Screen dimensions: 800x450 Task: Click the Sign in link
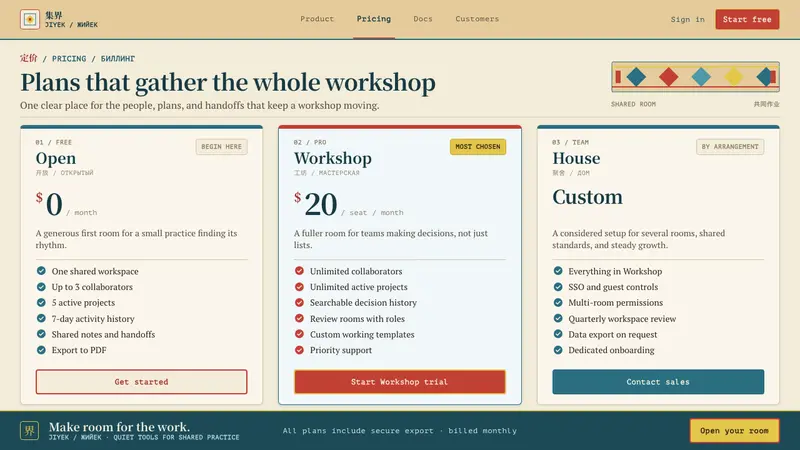[x=687, y=19]
